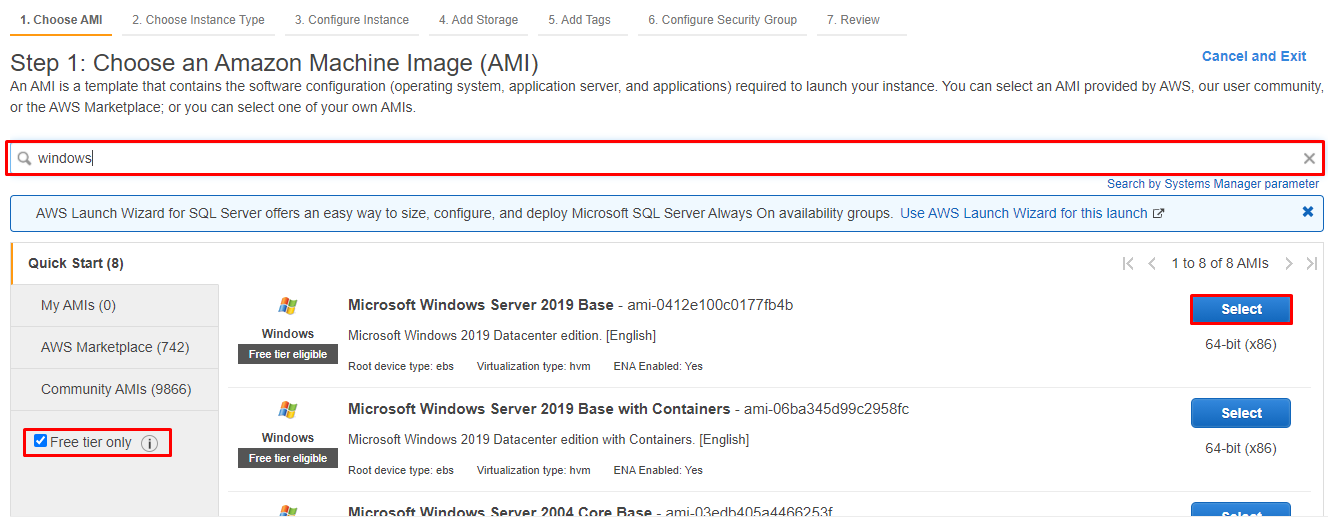1328x519 pixels.
Task: Click Free tier eligible badge of Containers AMI
Action: click(x=288, y=458)
